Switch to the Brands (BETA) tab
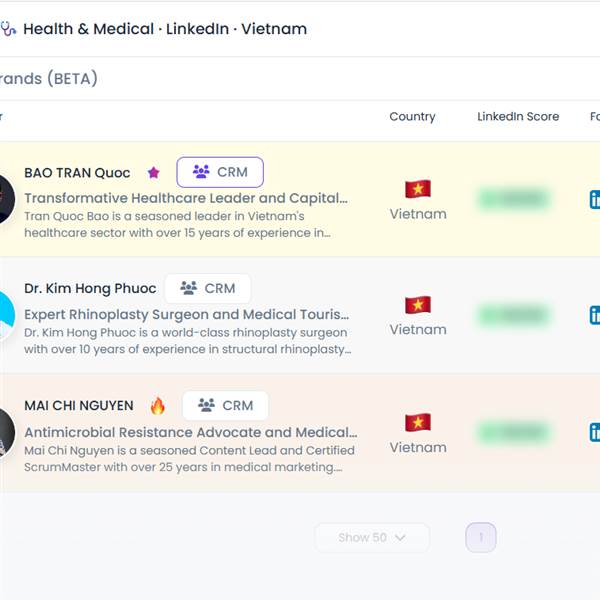This screenshot has height=600, width=600. pyautogui.click(x=49, y=79)
